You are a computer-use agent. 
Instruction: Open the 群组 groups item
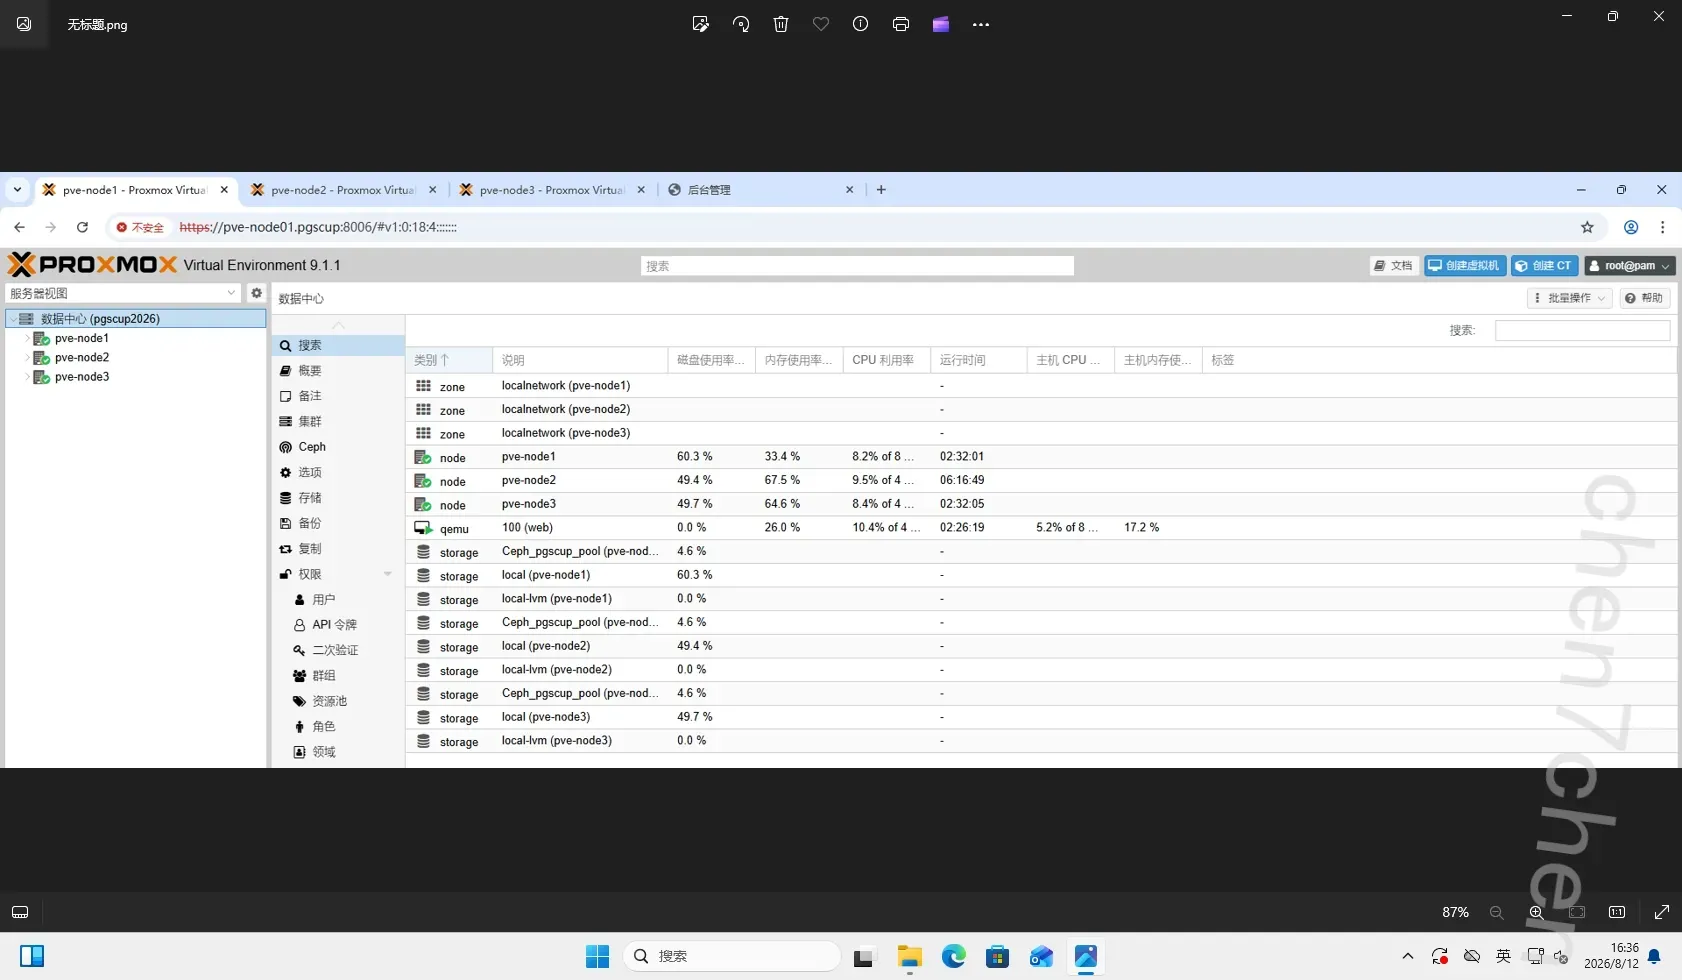(338, 676)
